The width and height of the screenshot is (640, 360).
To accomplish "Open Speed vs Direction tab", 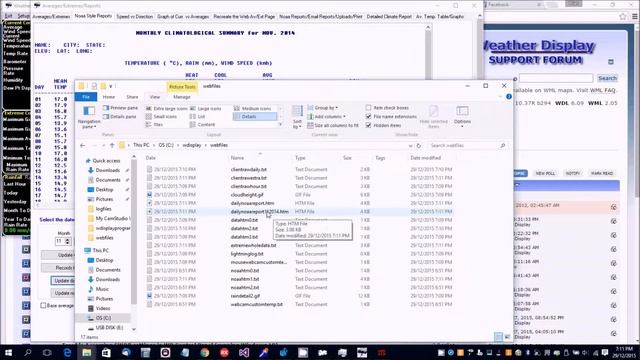I will [x=134, y=17].
